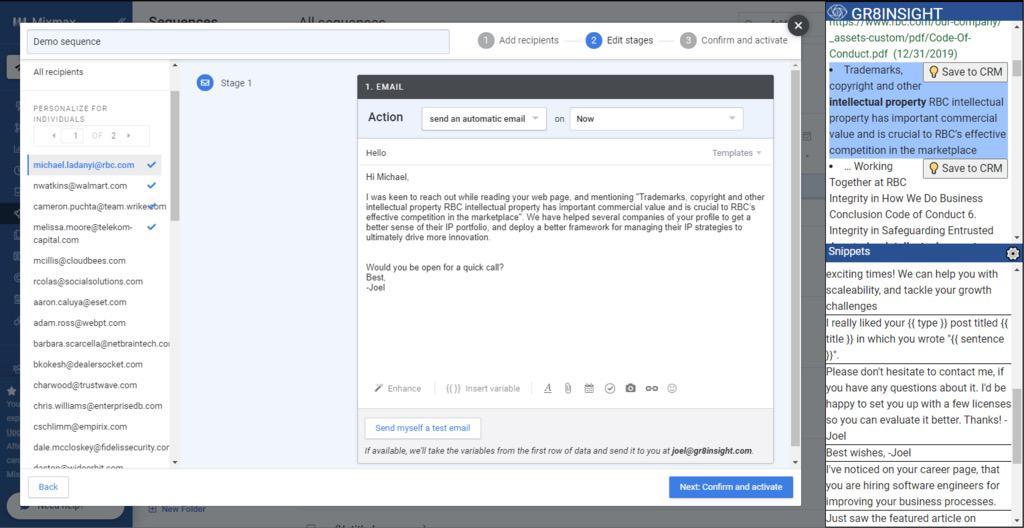Click the Enhance magic wand button
1024x528 pixels.
397,388
